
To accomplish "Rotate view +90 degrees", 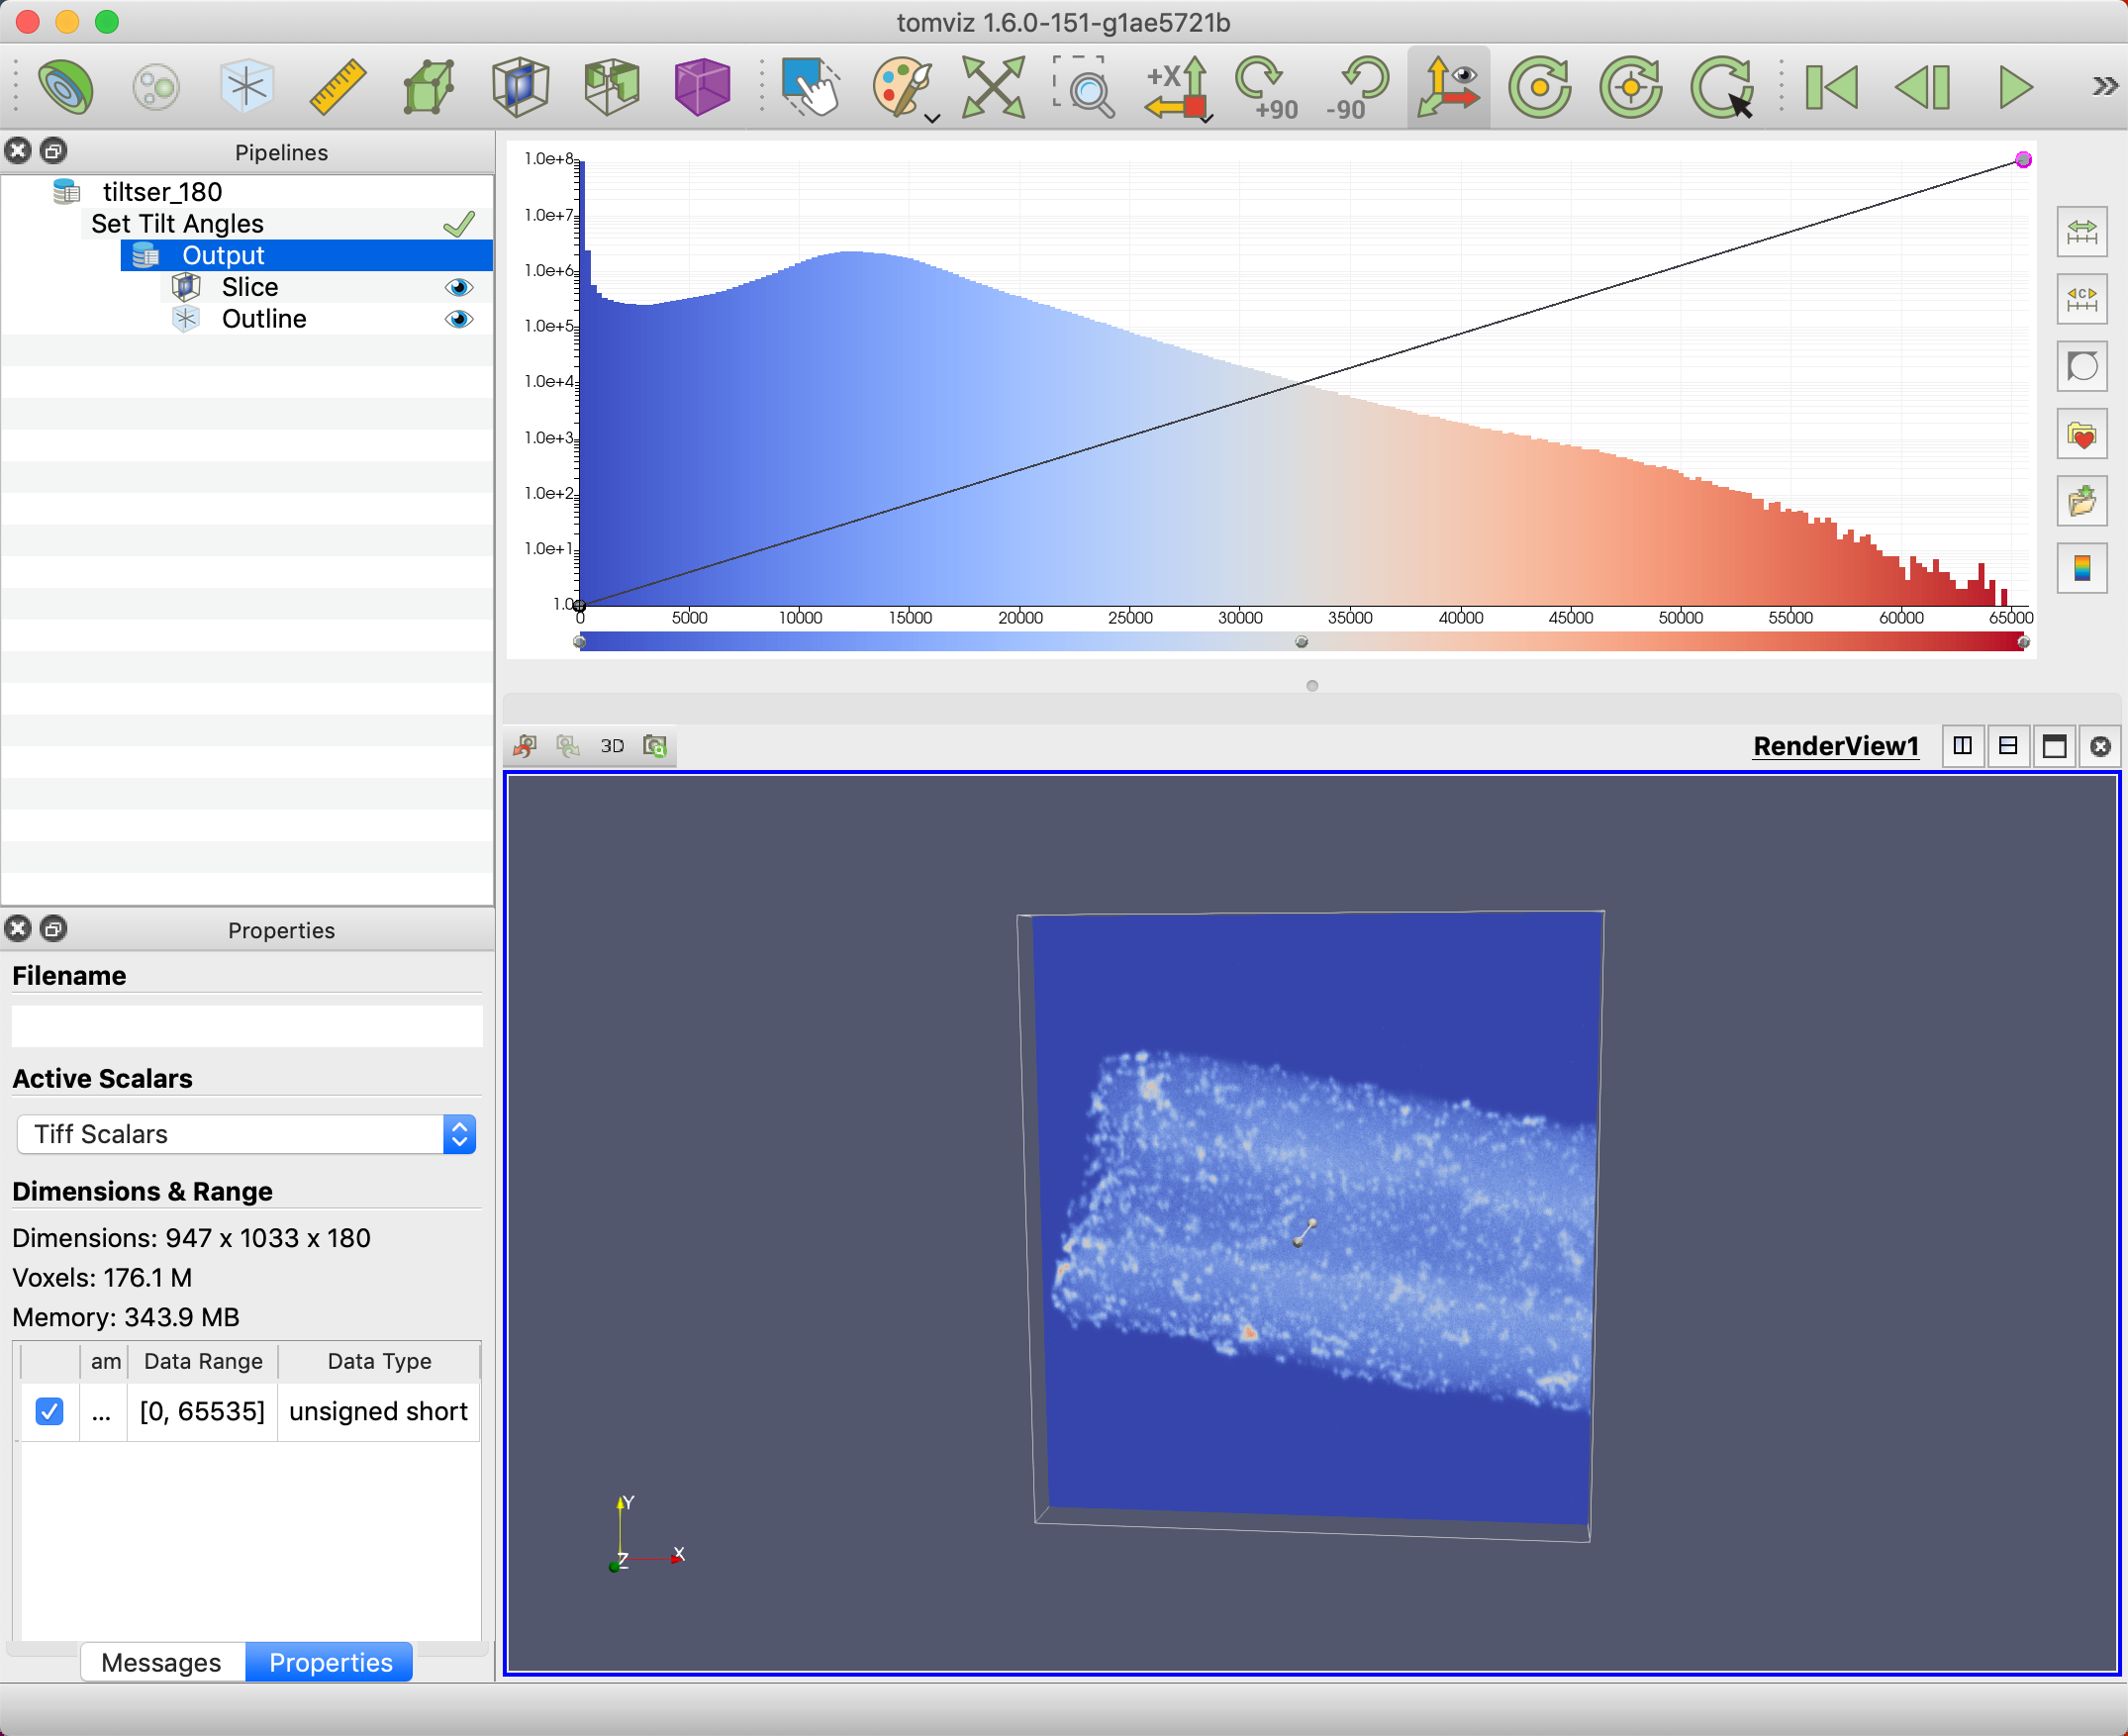I will click(1264, 87).
